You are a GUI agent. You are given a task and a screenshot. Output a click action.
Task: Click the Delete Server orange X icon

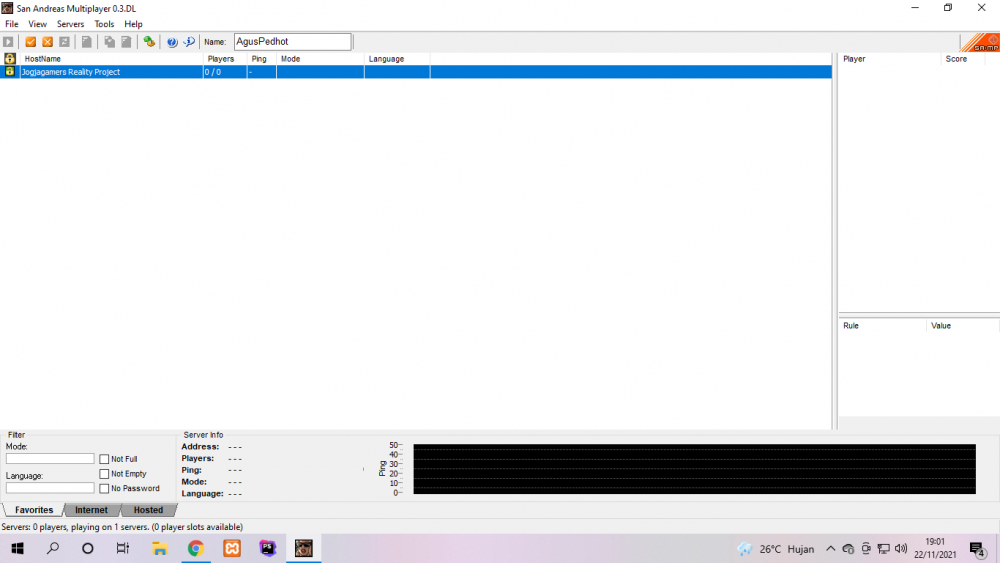(x=47, y=42)
